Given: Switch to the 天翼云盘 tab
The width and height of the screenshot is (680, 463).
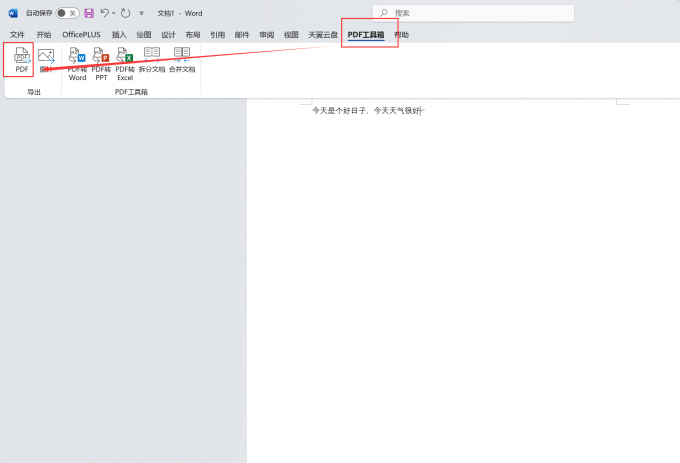Looking at the screenshot, I should [323, 35].
